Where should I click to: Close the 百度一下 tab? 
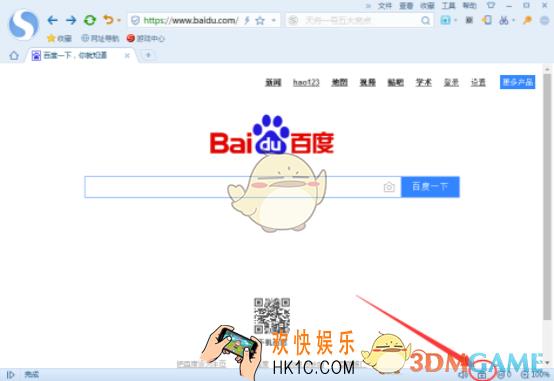tap(127, 55)
